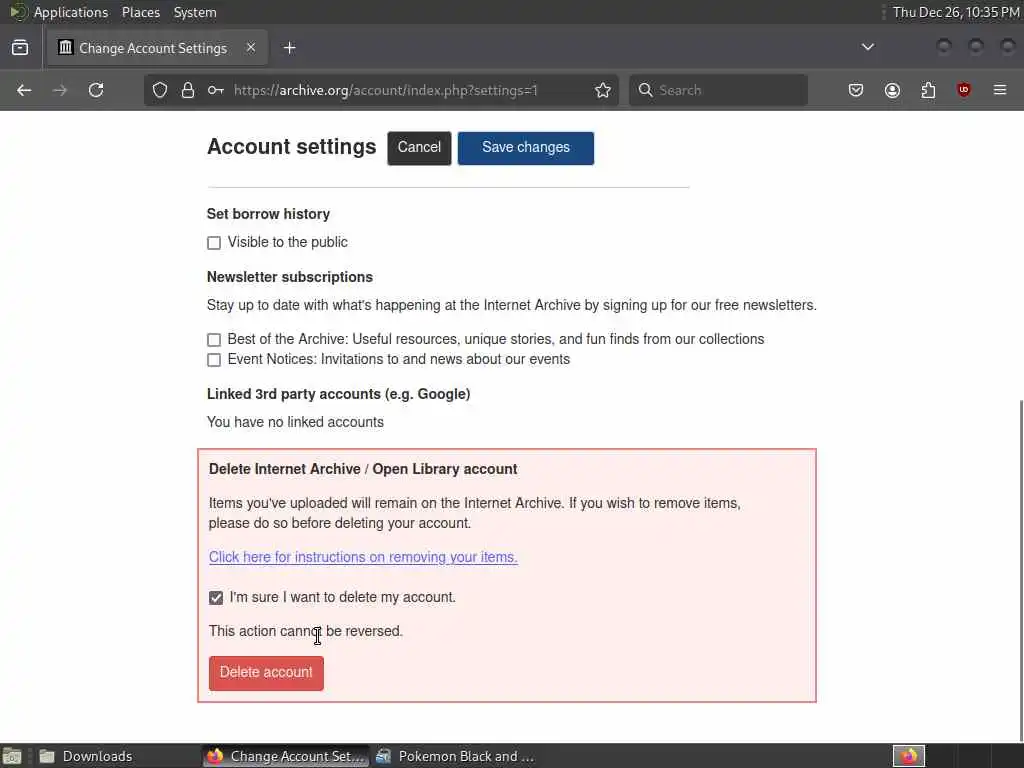Click the address bar URL
Screen dimensions: 1024x768
[385, 90]
